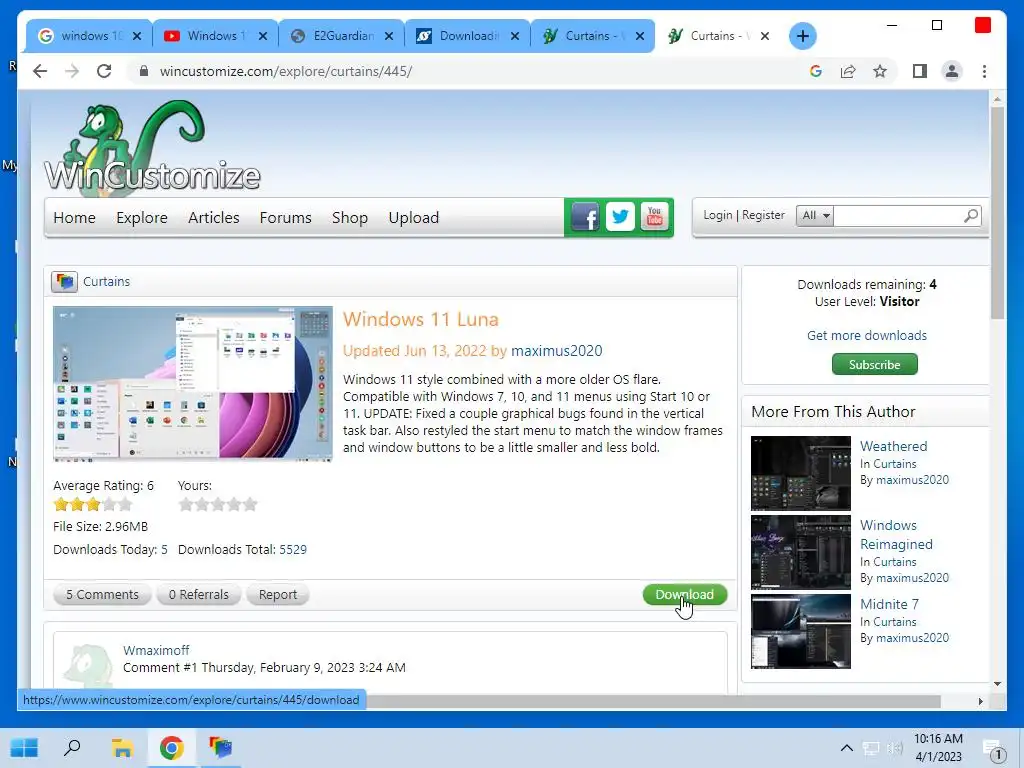Switch to the Windows YouTube tab
Screen dimensions: 1024x768
tap(216, 36)
